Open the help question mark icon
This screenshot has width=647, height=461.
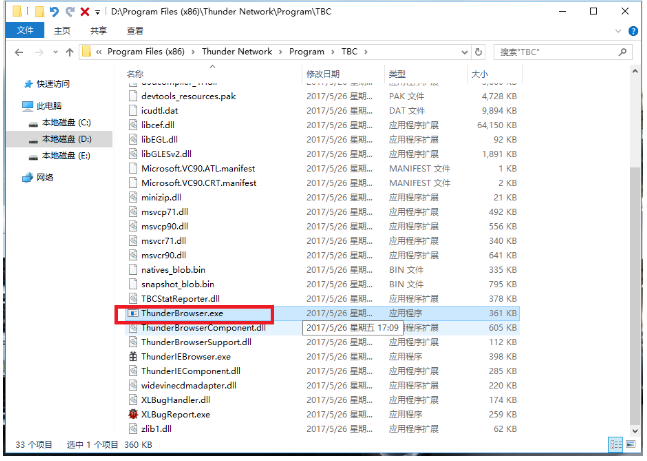[x=633, y=31]
